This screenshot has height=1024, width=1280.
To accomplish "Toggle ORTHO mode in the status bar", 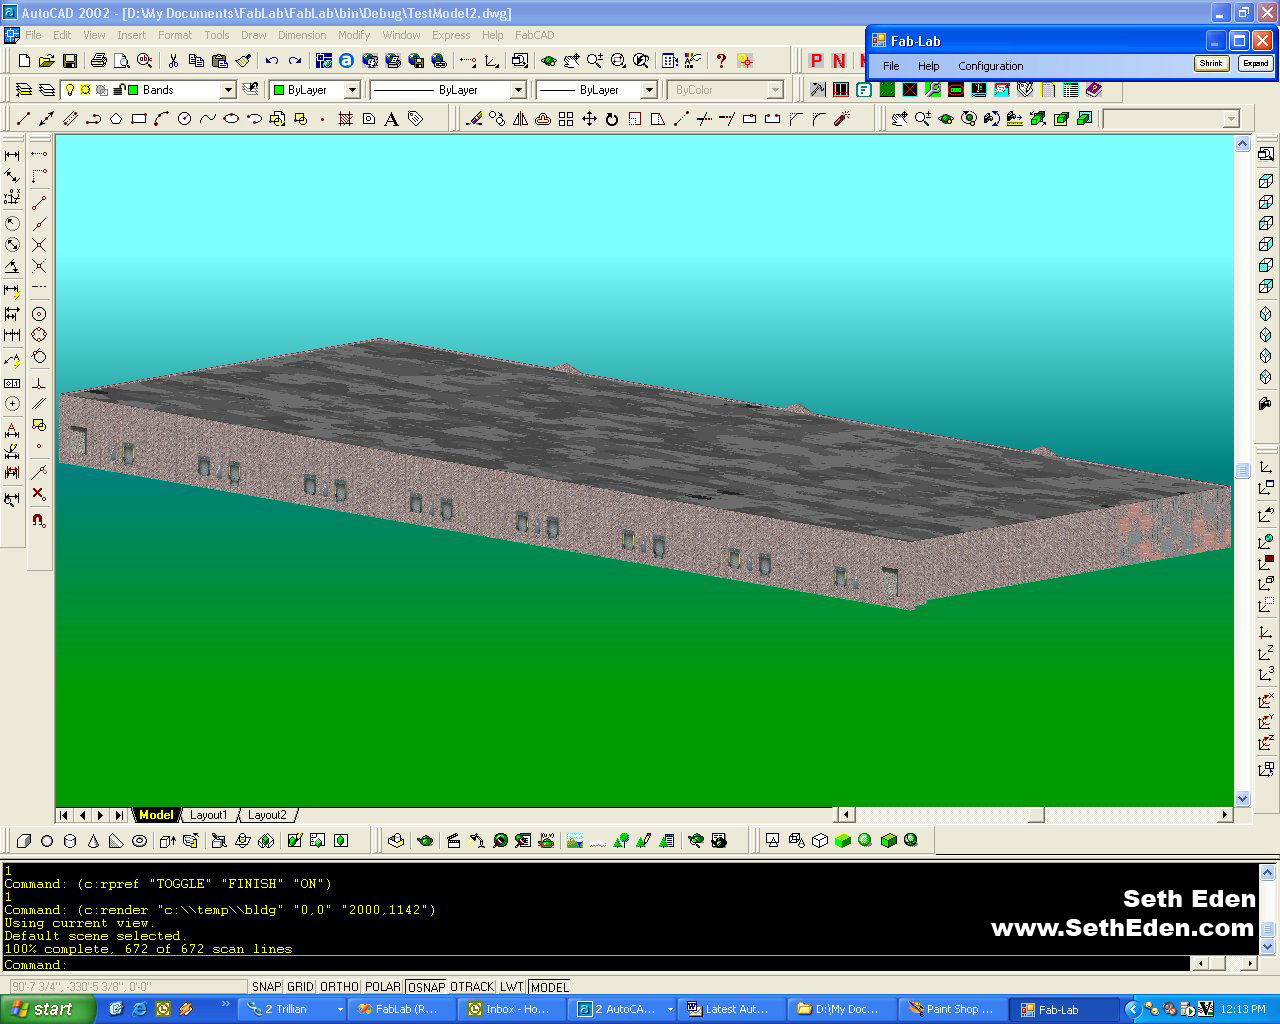I will pos(339,987).
